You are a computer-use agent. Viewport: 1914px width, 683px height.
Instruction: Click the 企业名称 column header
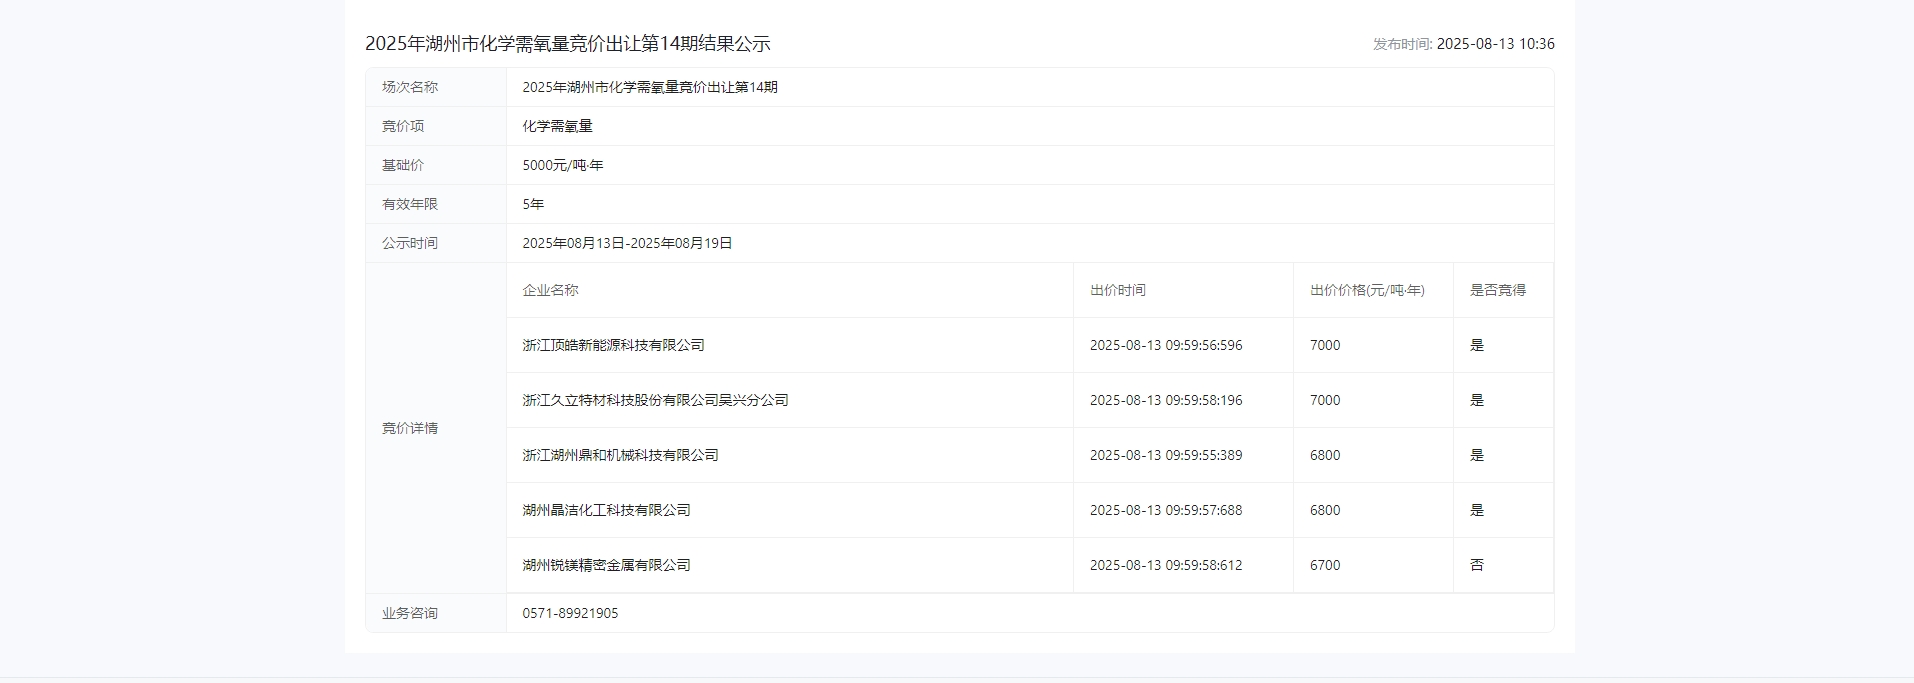(550, 290)
